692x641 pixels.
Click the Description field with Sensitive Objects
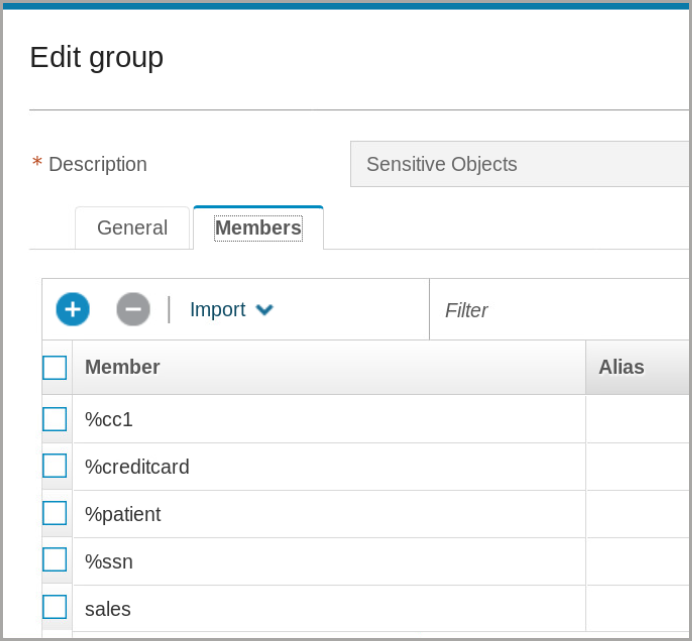[x=520, y=164]
